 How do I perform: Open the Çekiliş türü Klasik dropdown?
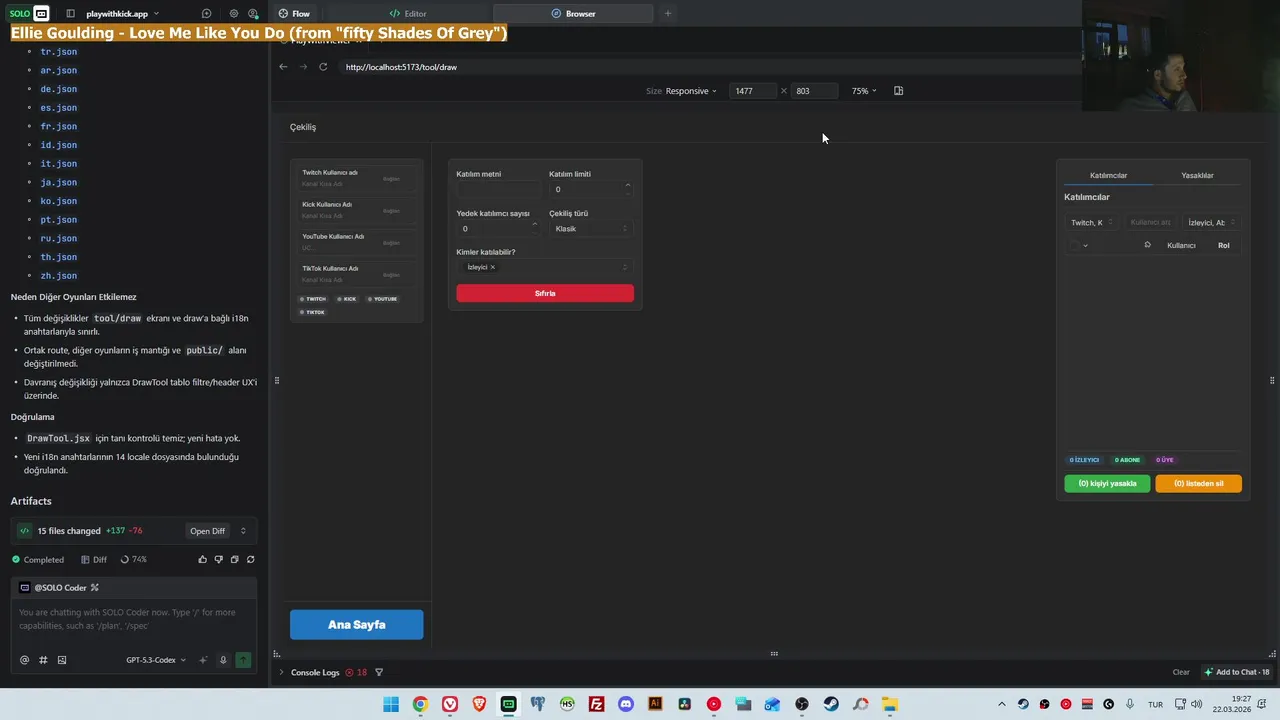(x=591, y=229)
